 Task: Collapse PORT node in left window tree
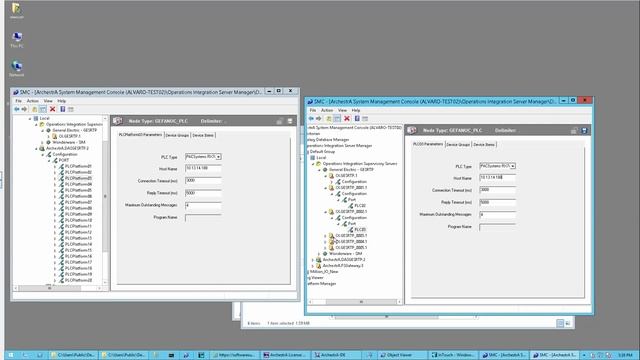[x=49, y=160]
